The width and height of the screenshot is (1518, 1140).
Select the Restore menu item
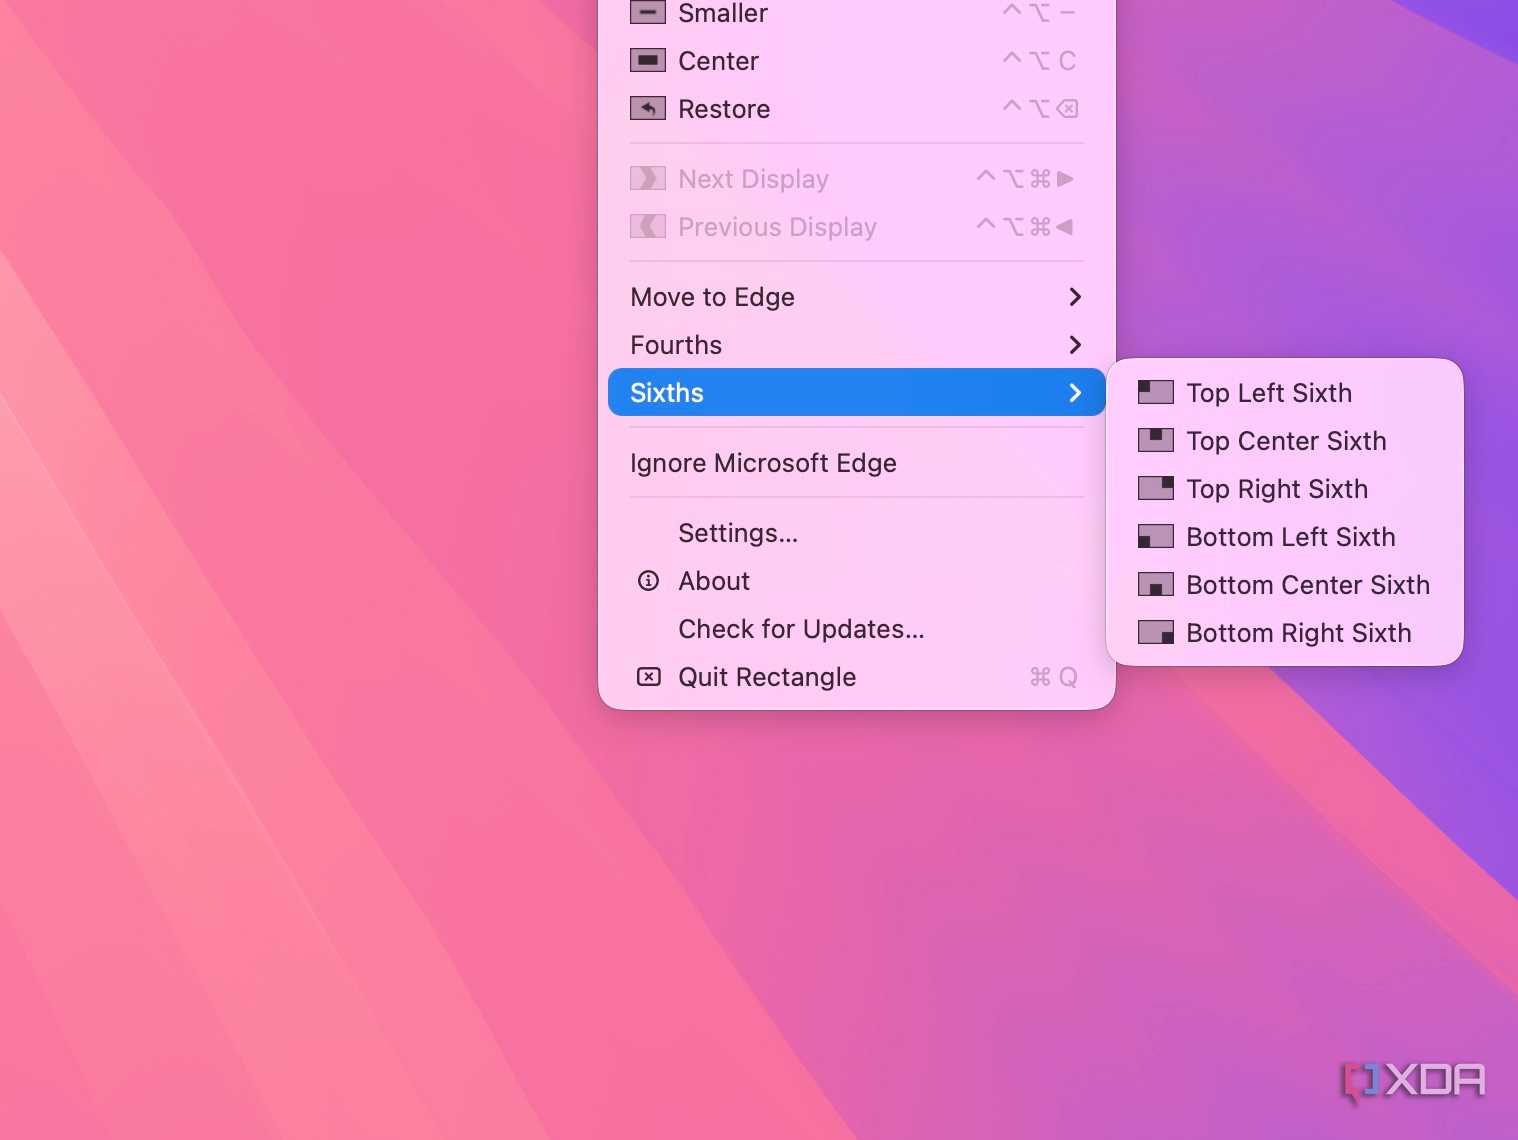click(x=856, y=109)
